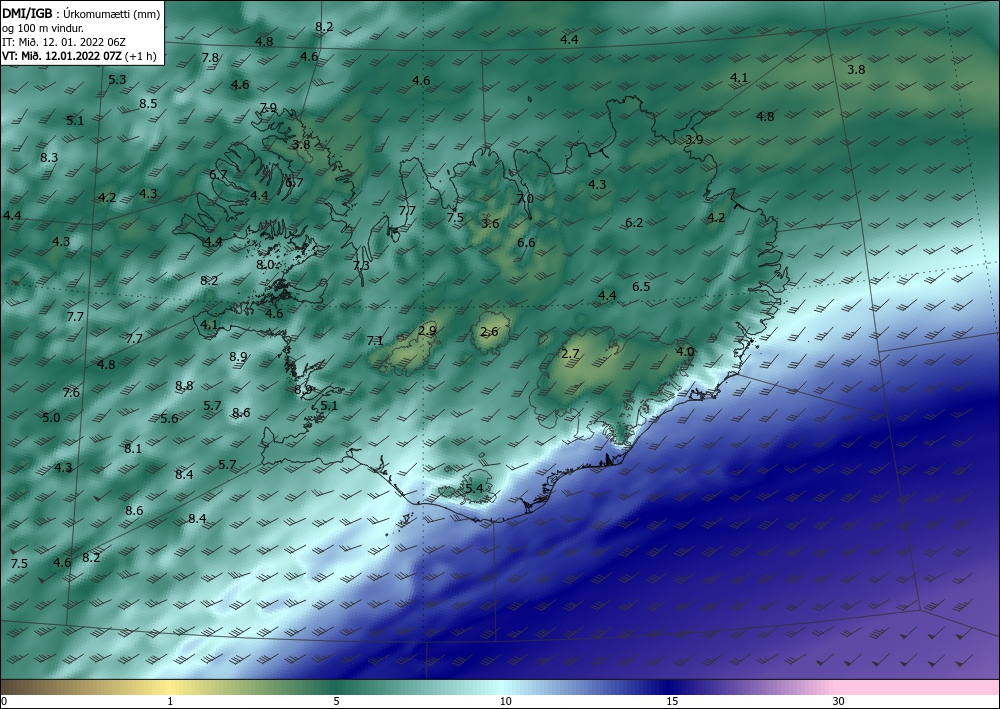Click the 7.9 value on the map
This screenshot has height=709, width=1000.
coord(268,107)
